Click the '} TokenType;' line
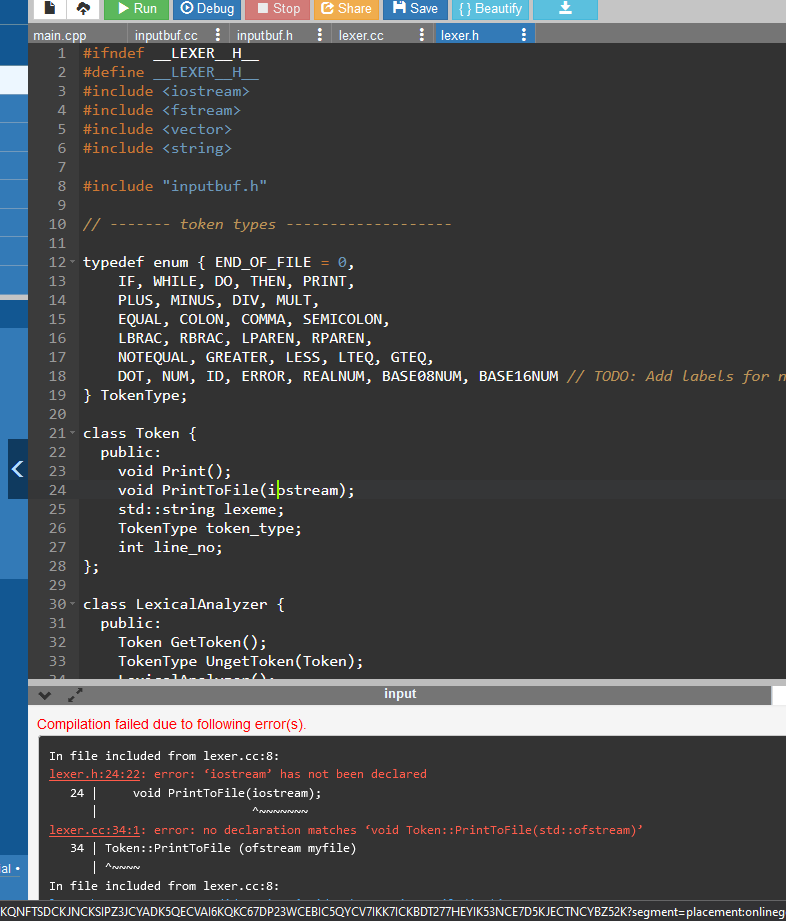 [x=135, y=395]
